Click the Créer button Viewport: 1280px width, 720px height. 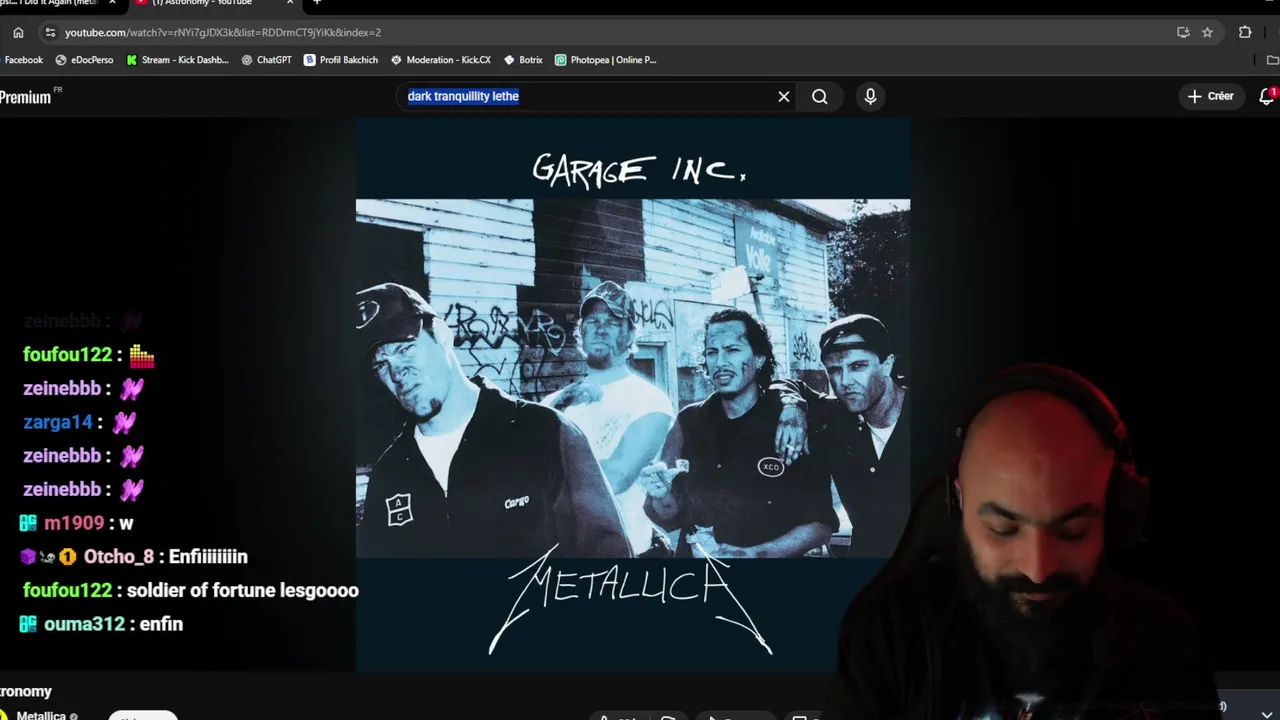pos(1211,96)
